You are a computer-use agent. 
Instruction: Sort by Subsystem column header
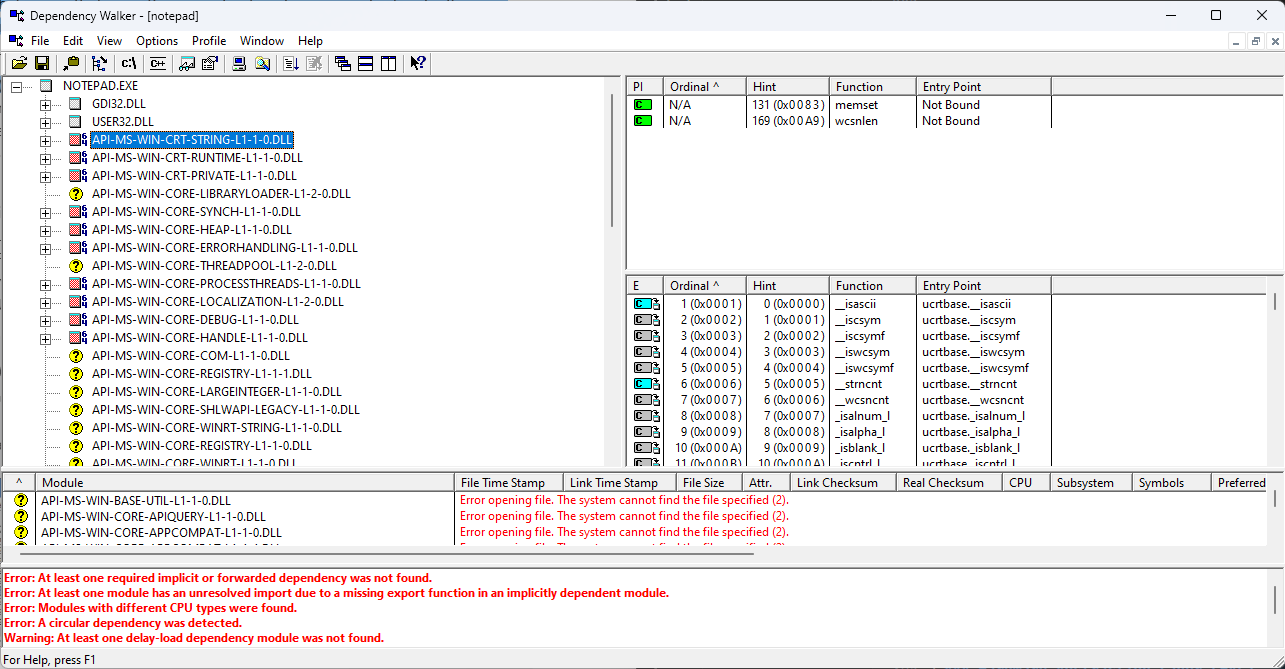[x=1091, y=483]
